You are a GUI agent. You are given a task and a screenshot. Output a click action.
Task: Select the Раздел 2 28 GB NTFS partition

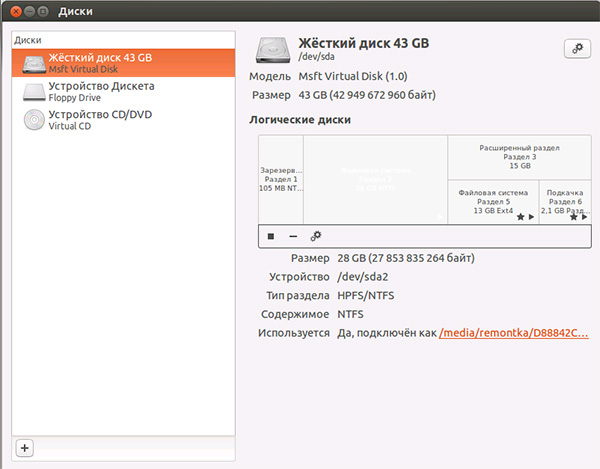(375, 179)
